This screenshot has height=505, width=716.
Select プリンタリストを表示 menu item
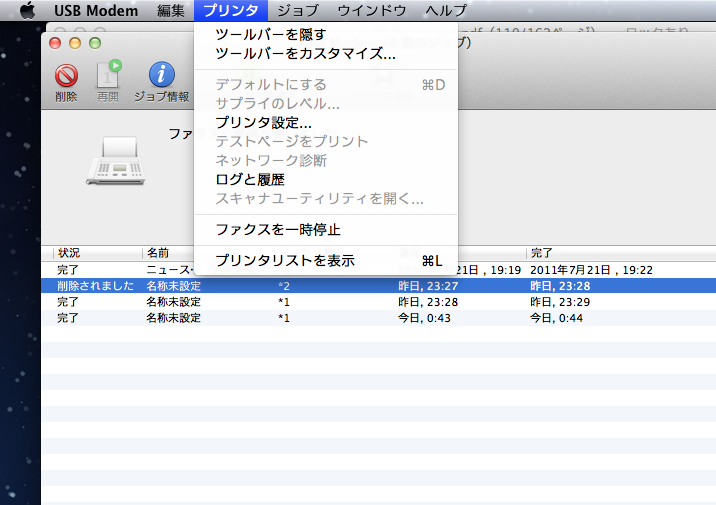(284, 261)
